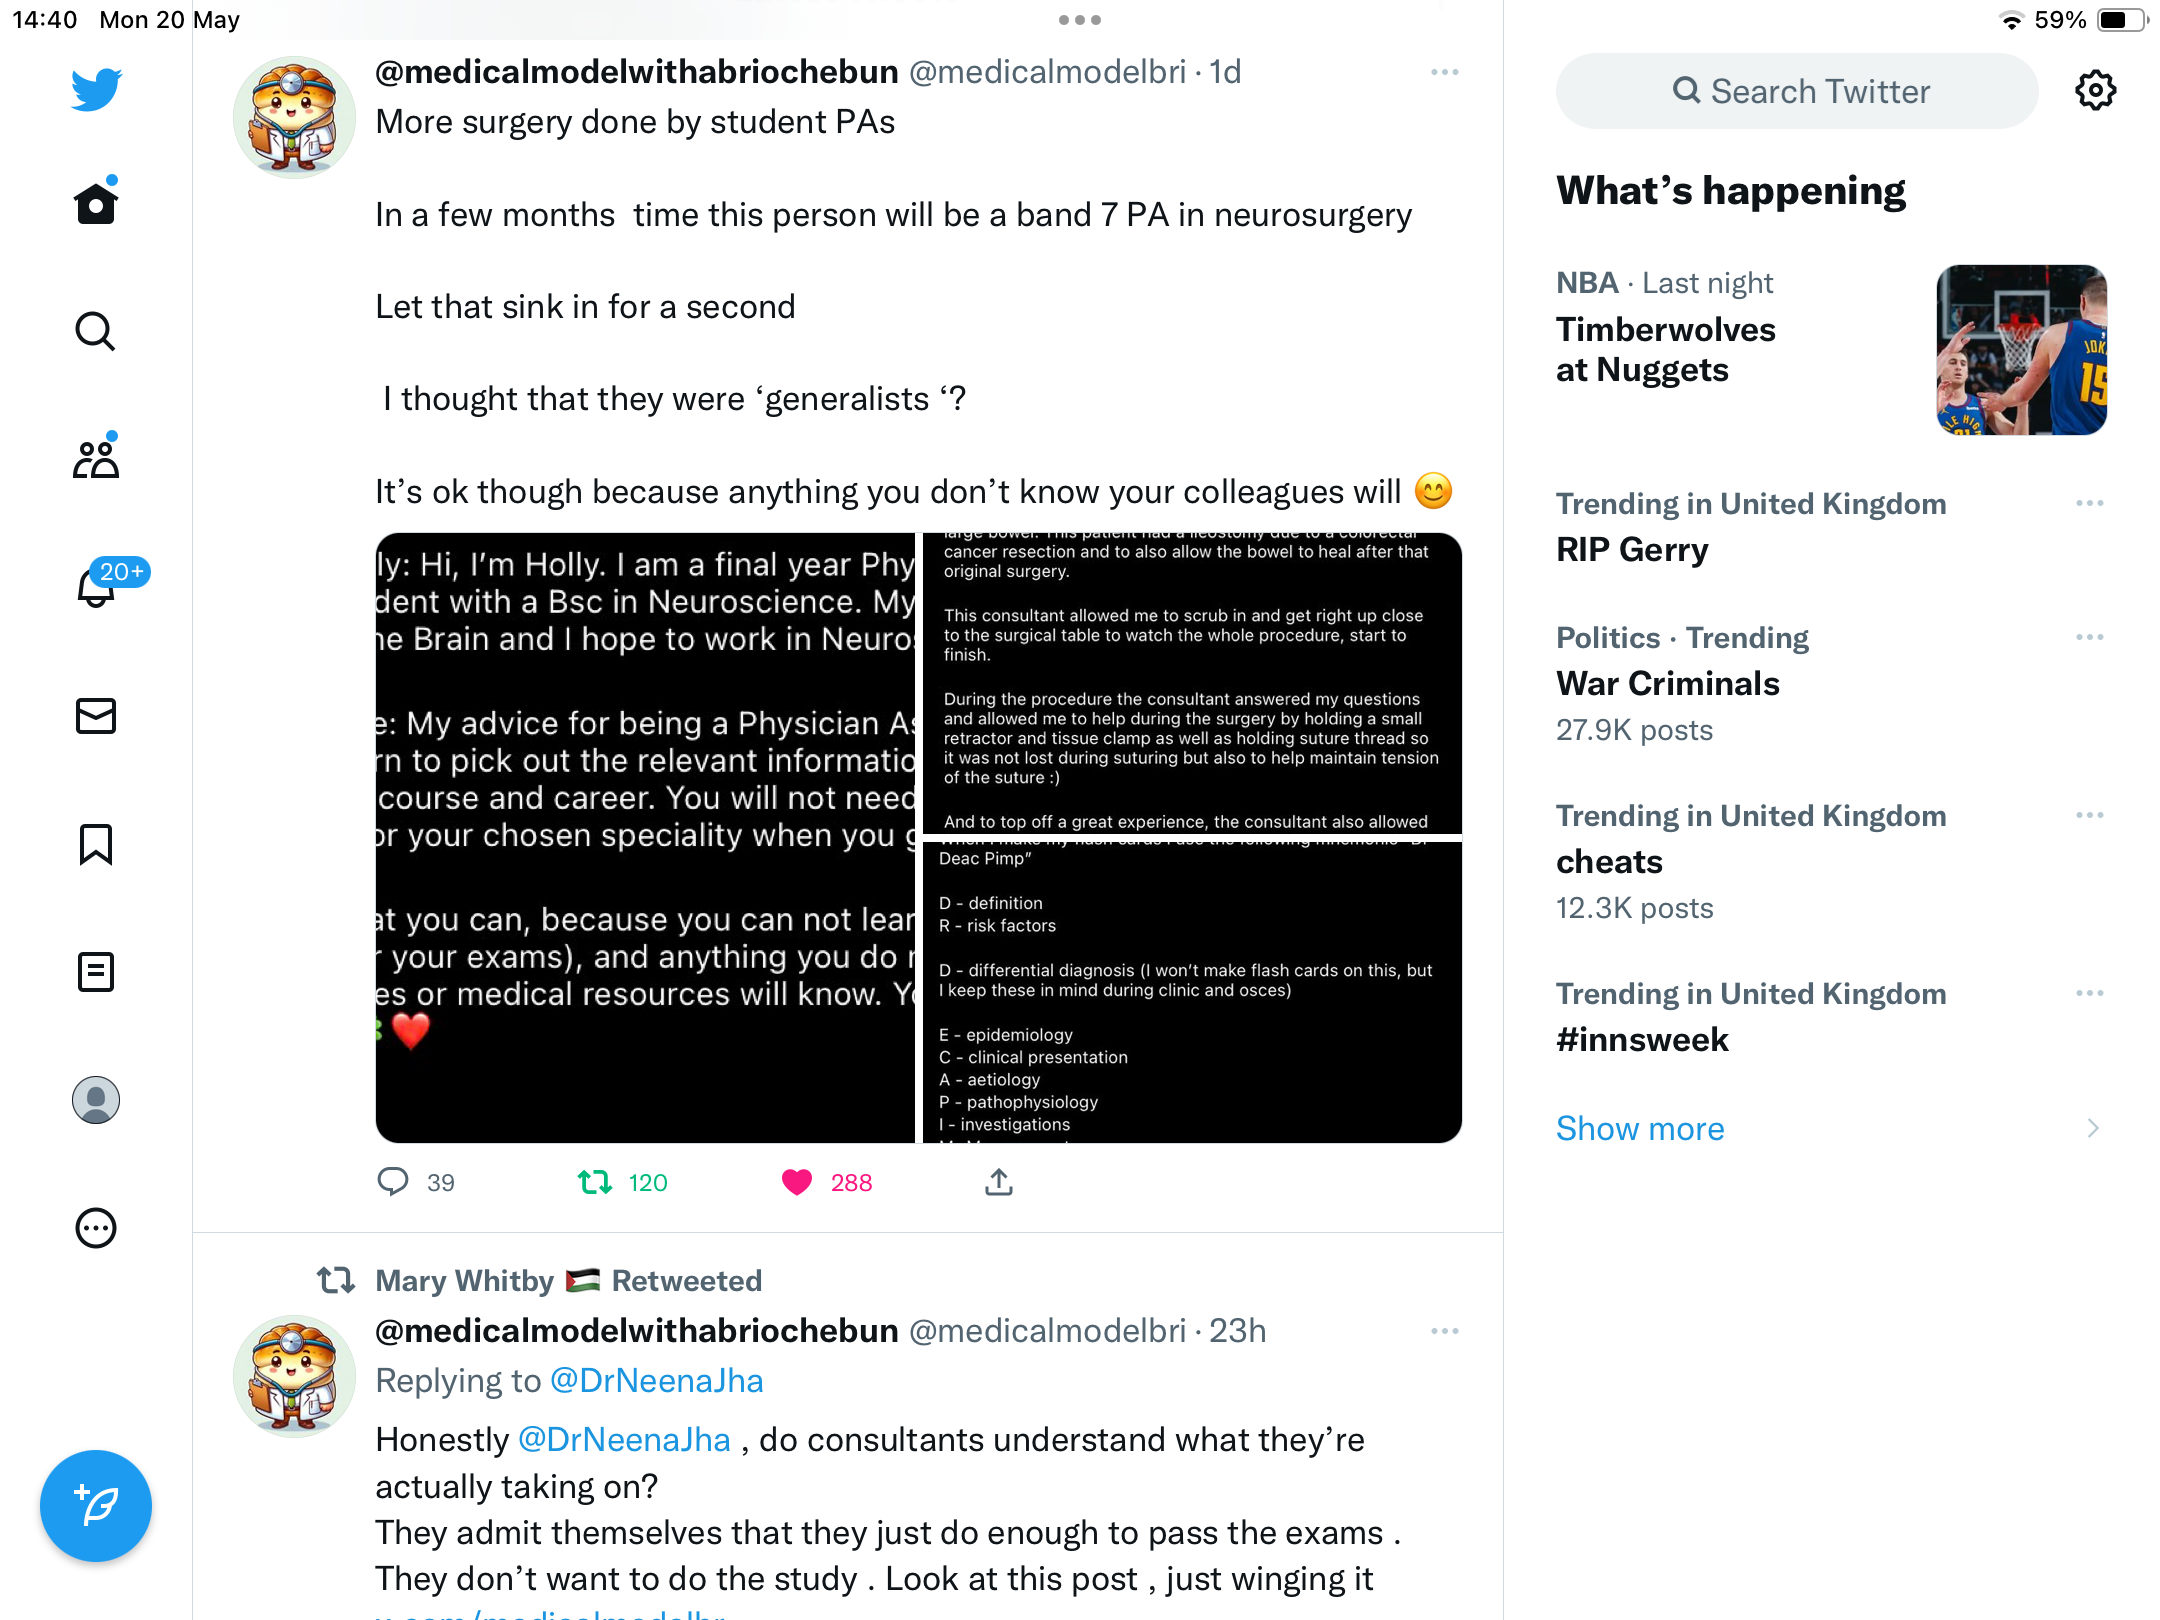Open more options for RIP Gerry trend

click(x=2089, y=503)
